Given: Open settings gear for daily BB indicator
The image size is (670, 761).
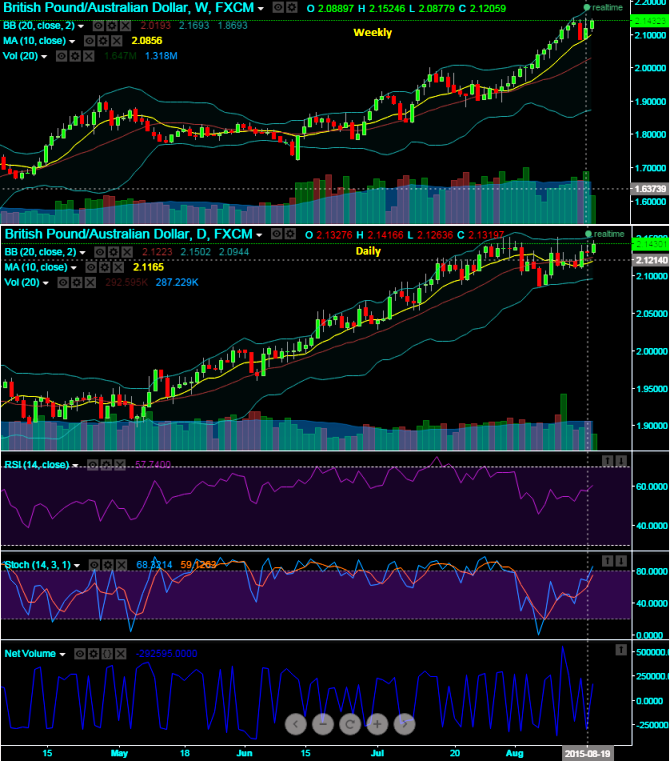Looking at the screenshot, I should (113, 252).
